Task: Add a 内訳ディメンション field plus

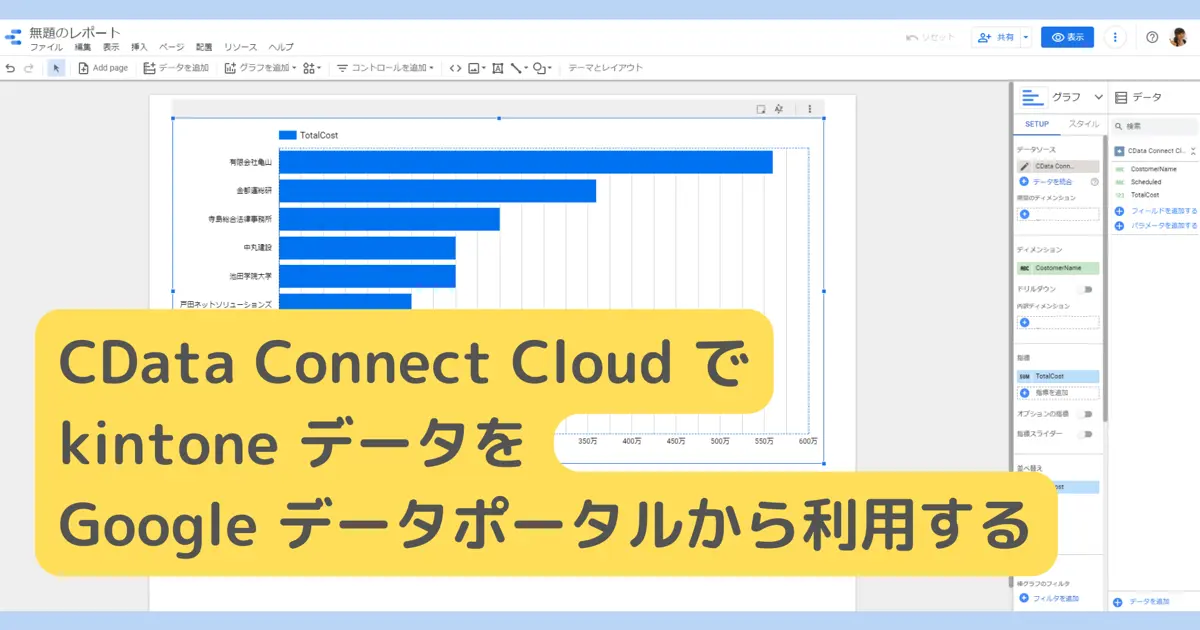Action: (x=1024, y=322)
